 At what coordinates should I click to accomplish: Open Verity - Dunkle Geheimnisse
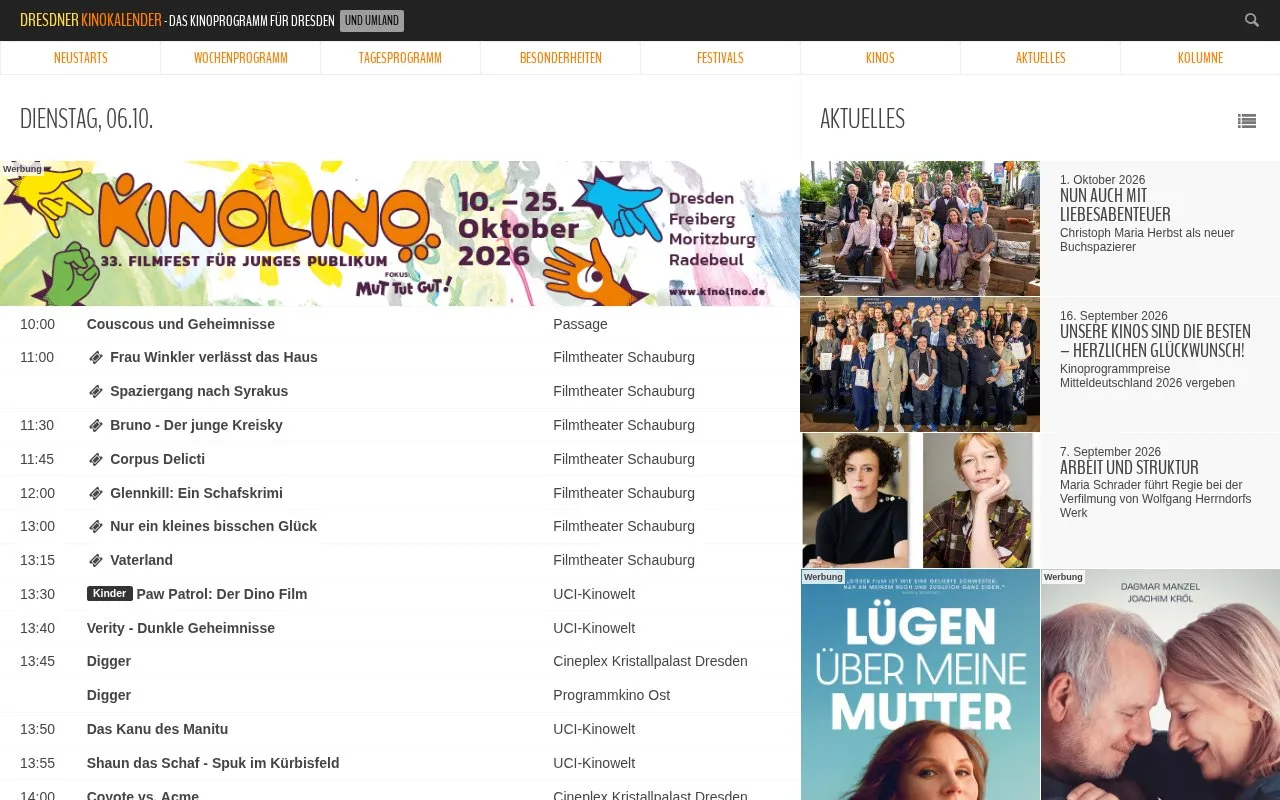[x=181, y=628]
